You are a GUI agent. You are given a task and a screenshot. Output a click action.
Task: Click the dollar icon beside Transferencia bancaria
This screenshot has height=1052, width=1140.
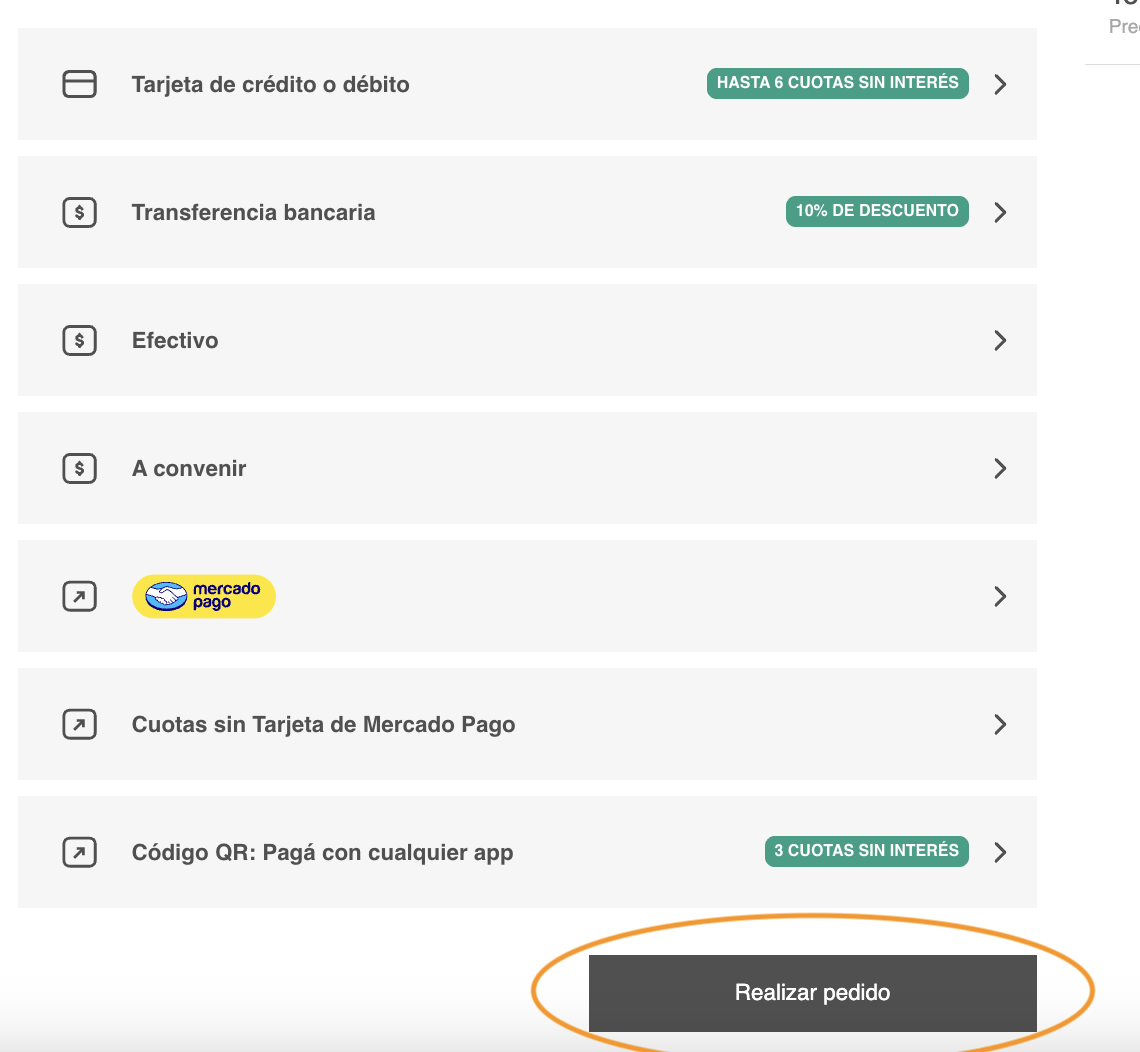click(x=80, y=213)
